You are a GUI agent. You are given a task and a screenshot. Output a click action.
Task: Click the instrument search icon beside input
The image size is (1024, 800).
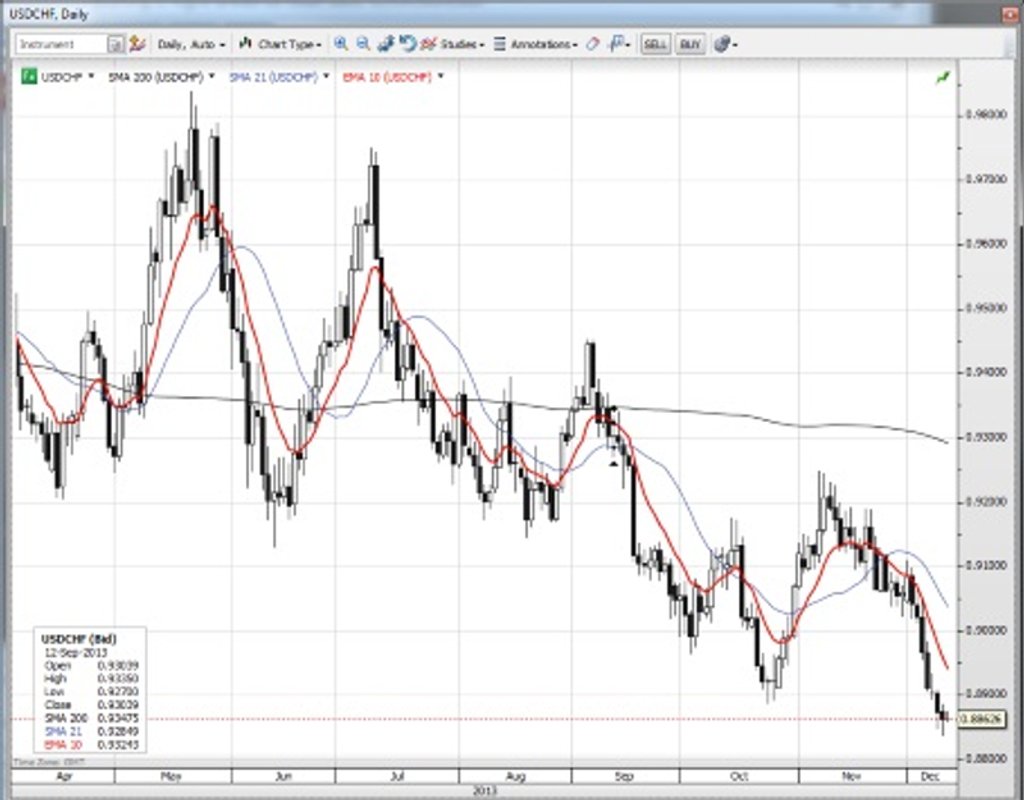[x=116, y=44]
